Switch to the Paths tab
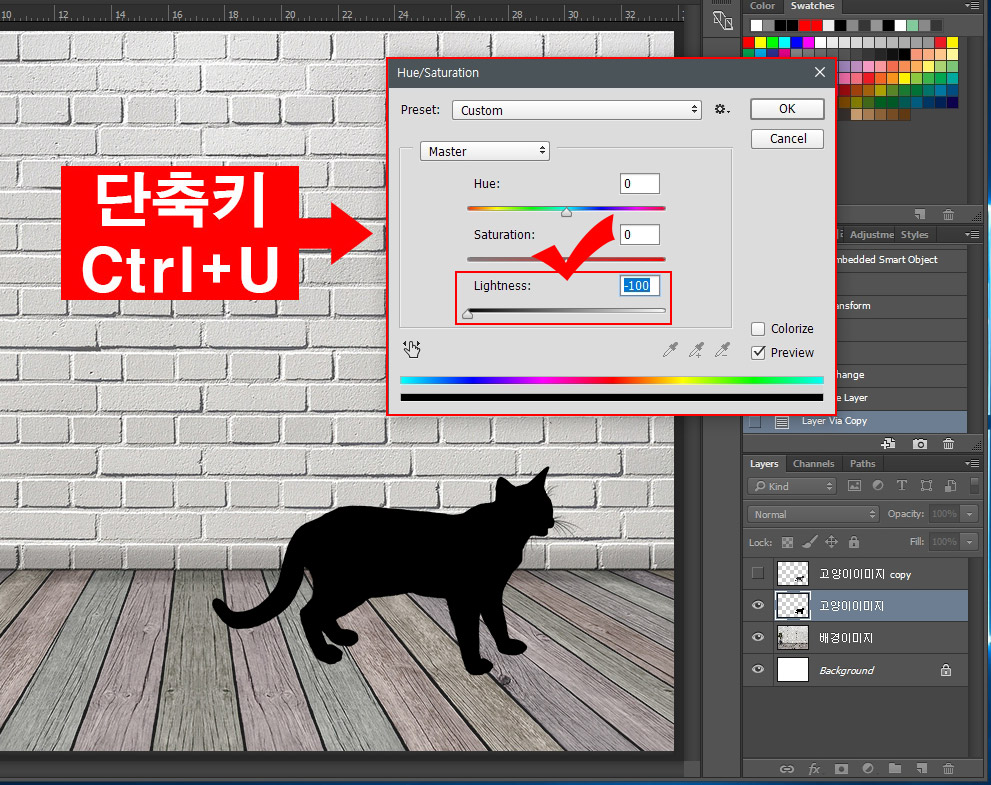This screenshot has width=991, height=785. (x=862, y=463)
